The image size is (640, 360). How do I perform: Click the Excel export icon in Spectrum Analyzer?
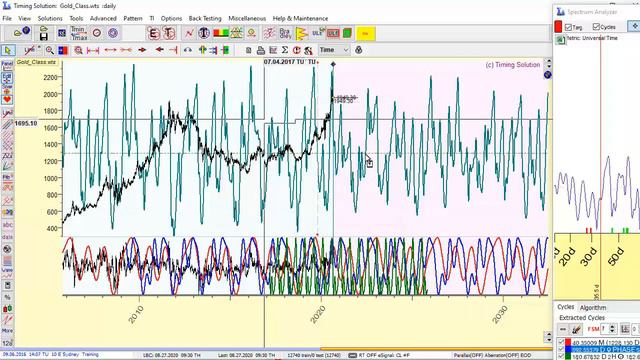tap(560, 40)
